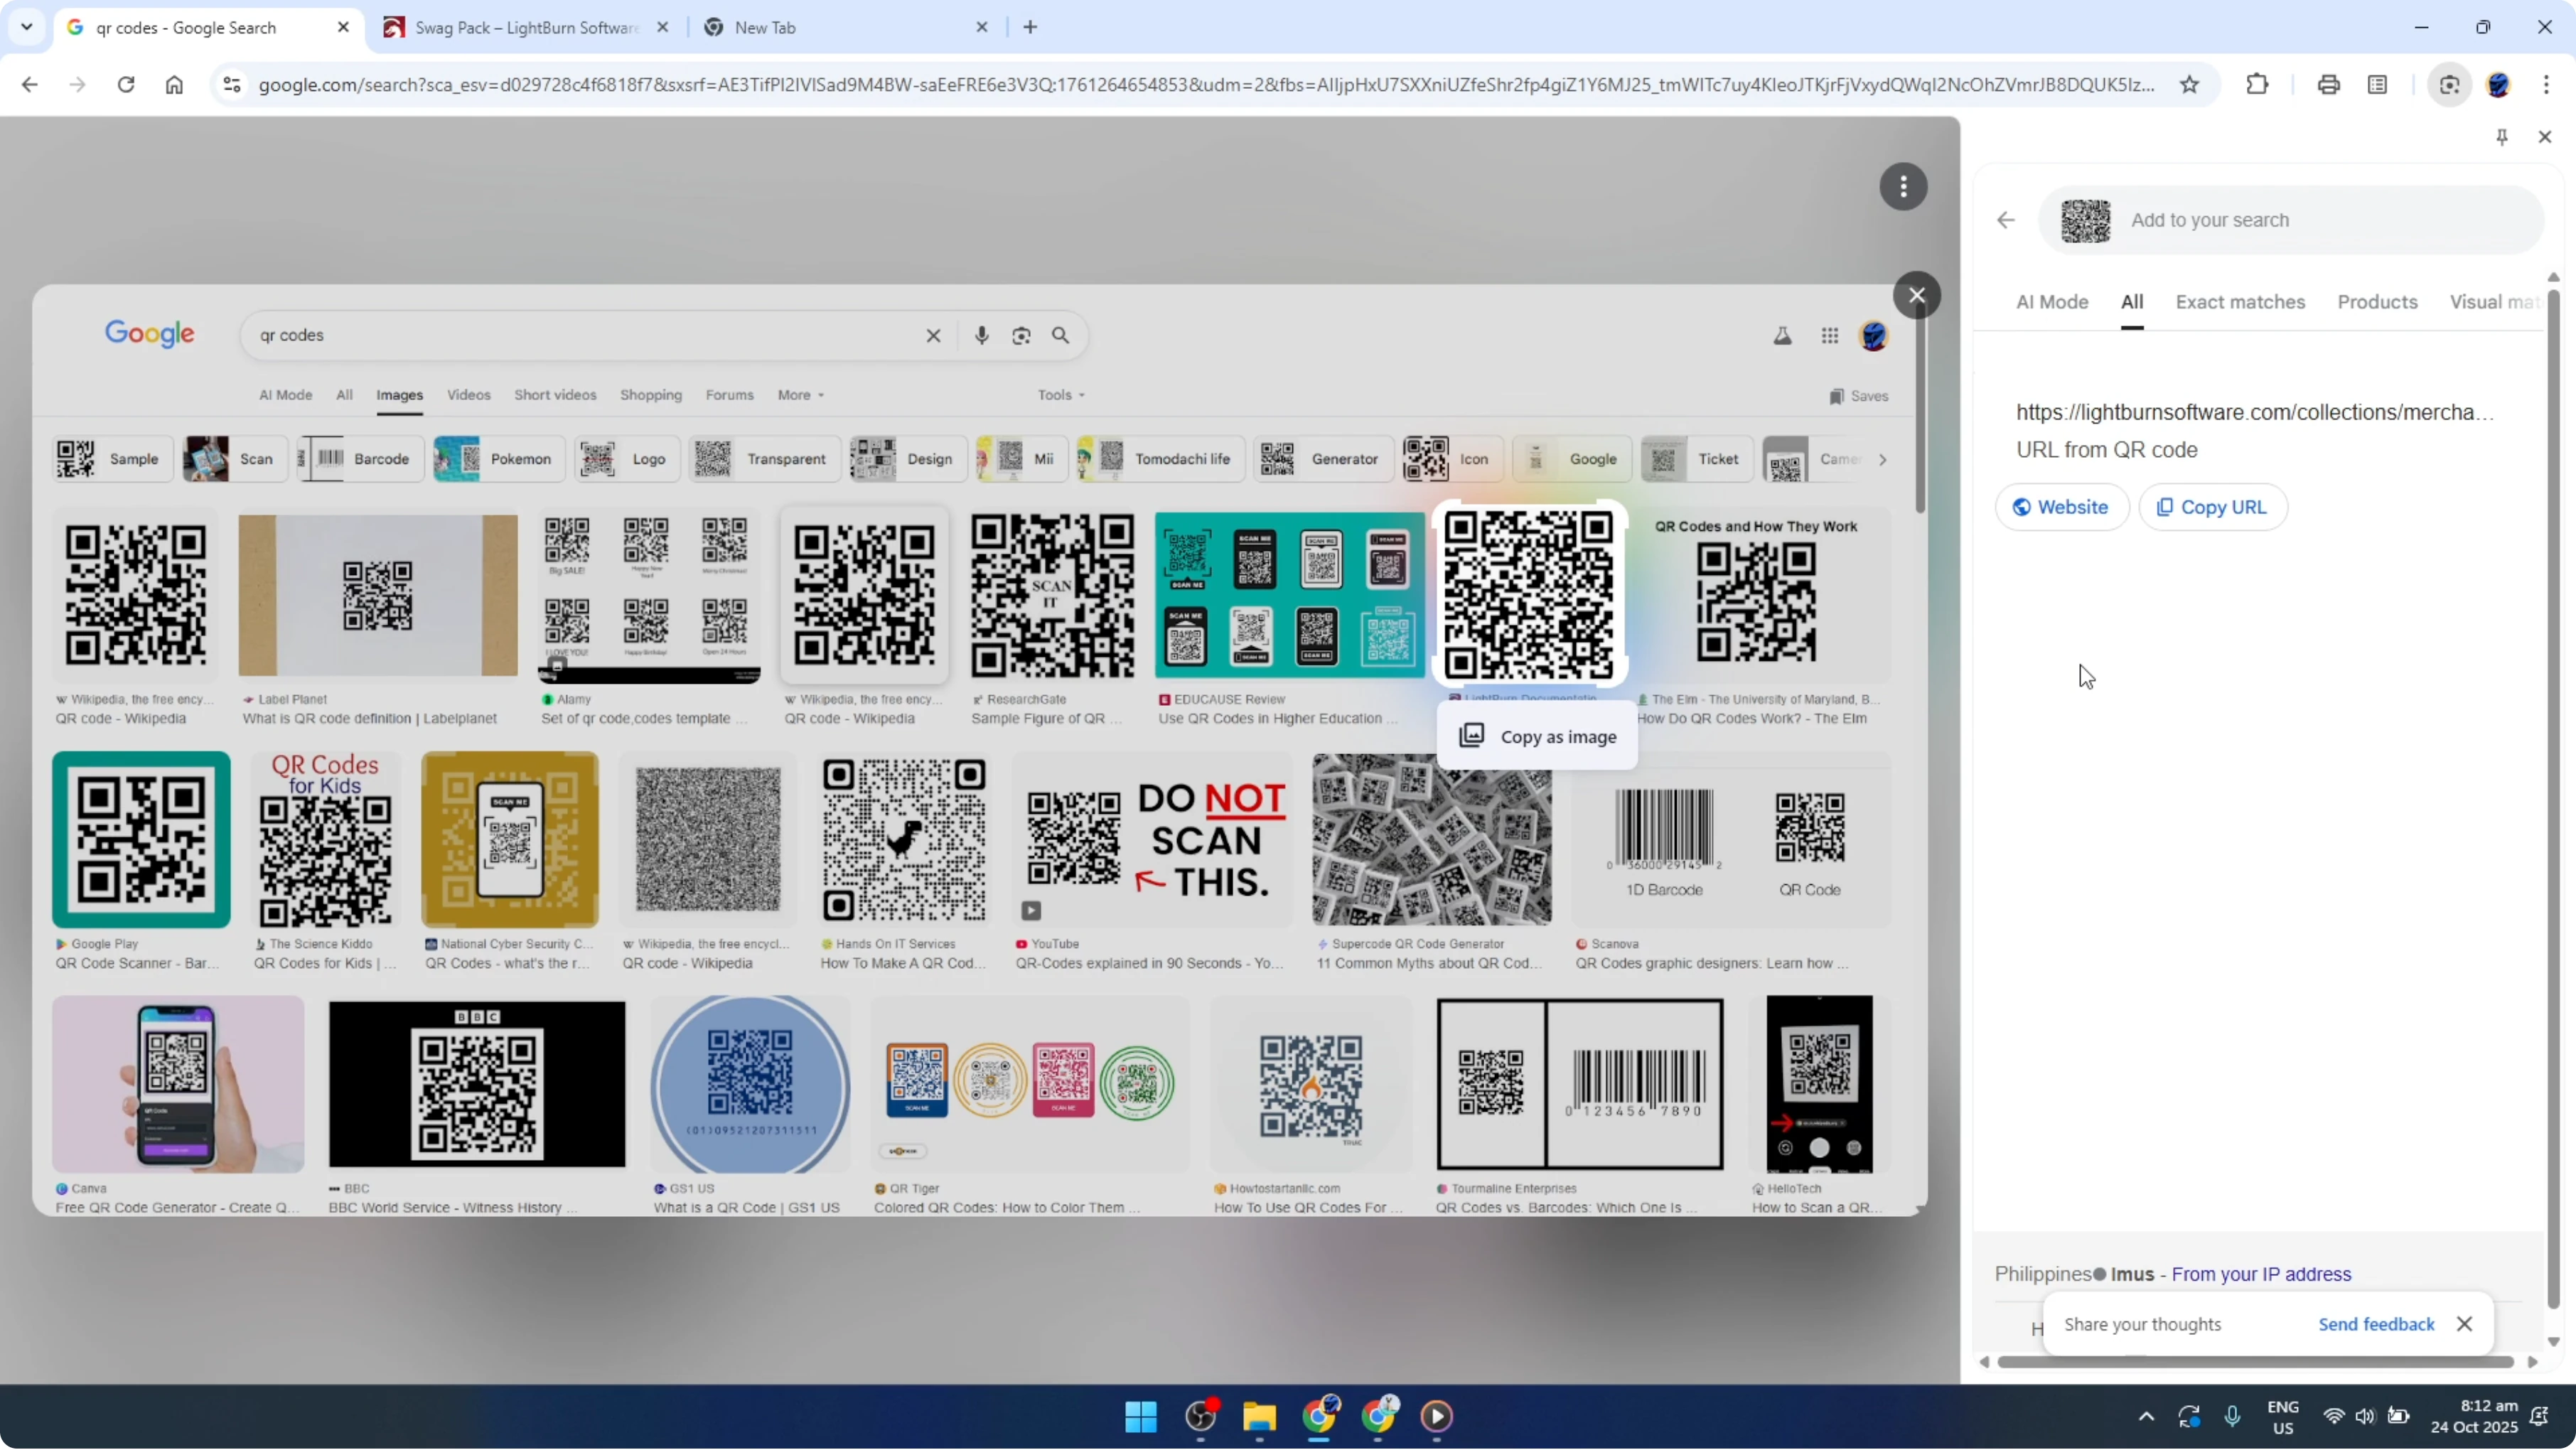This screenshot has height=1450, width=2576.
Task: Open the Search Labs flask icon
Action: coord(1781,336)
